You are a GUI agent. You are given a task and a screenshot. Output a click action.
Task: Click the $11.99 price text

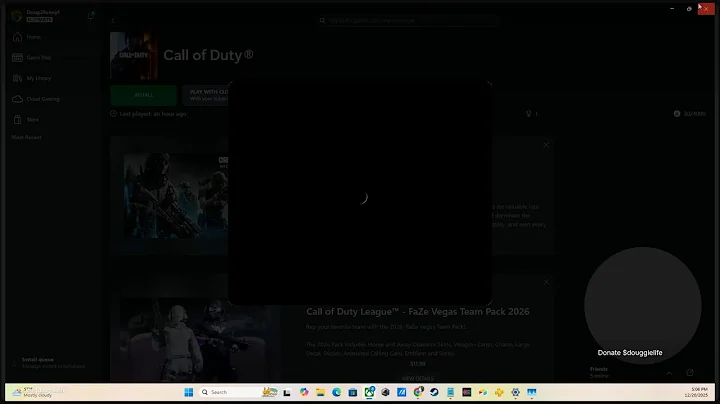(x=417, y=364)
